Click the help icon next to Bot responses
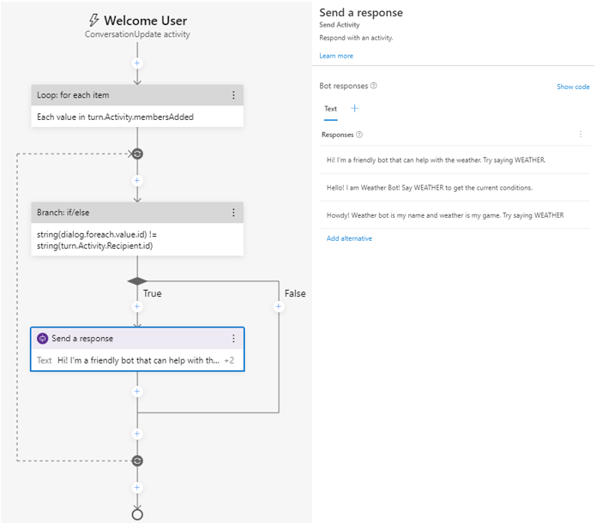Viewport: 596px width, 523px height. click(374, 86)
